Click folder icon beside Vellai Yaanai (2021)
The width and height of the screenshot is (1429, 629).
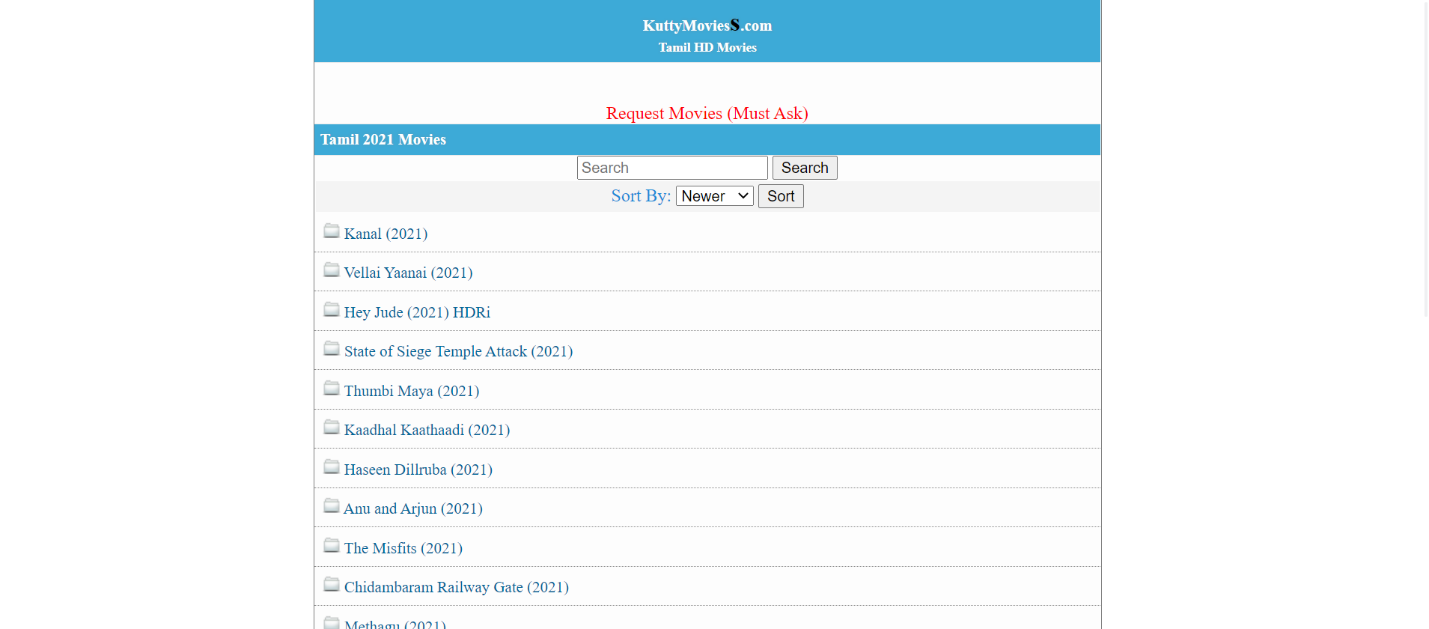pyautogui.click(x=331, y=270)
